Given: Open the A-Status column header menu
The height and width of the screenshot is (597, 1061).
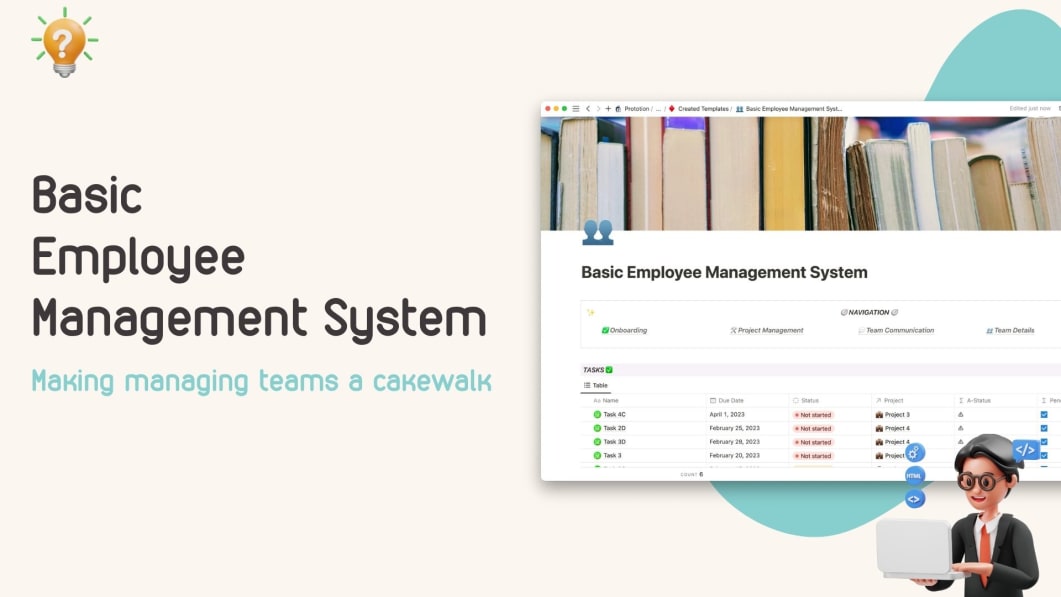Looking at the screenshot, I should pos(979,400).
